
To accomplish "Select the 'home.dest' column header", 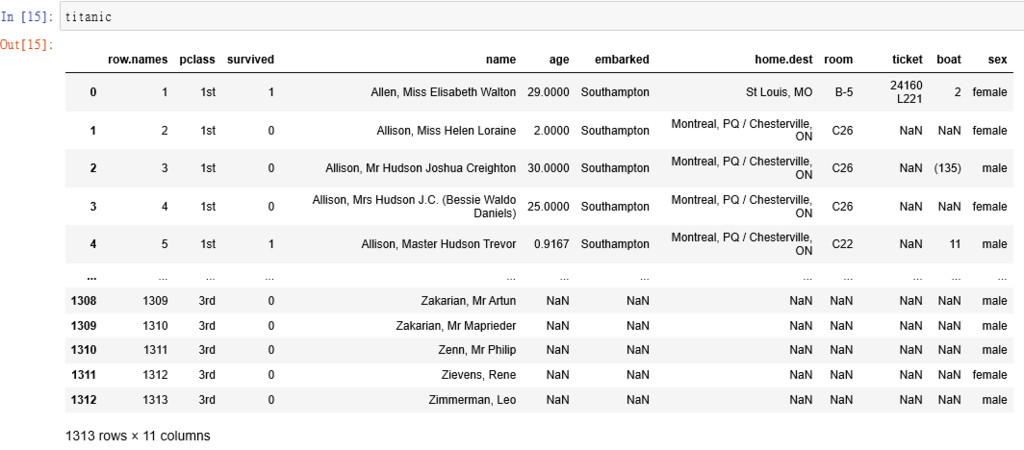I will (783, 59).
